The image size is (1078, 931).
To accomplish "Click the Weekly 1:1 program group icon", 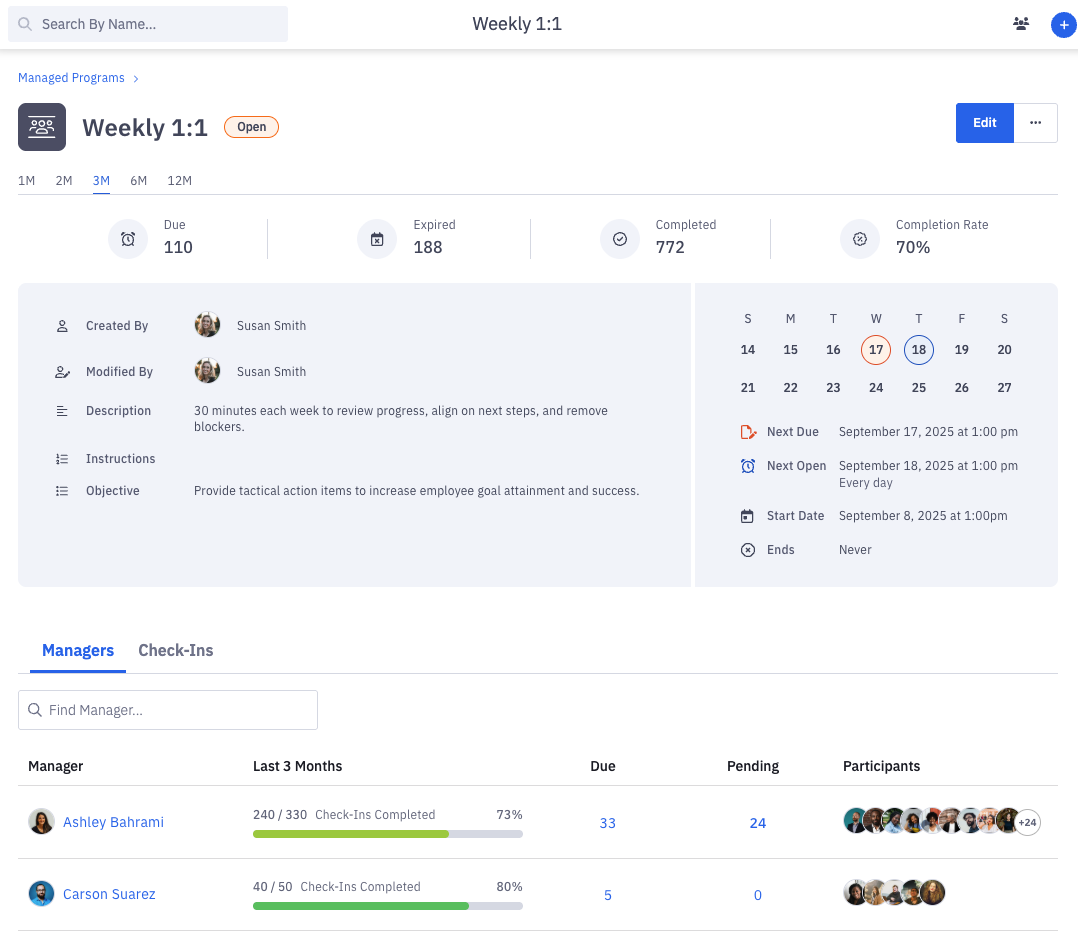I will (41, 127).
